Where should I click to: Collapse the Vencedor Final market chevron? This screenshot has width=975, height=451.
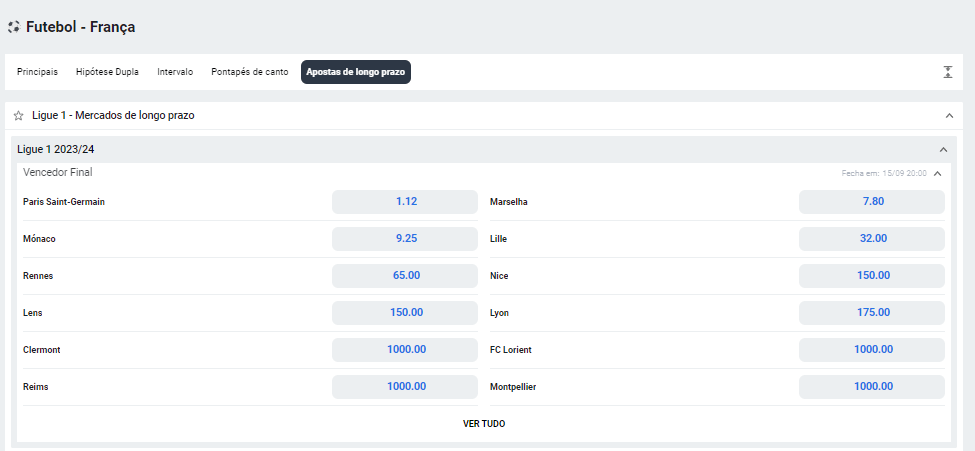(938, 174)
